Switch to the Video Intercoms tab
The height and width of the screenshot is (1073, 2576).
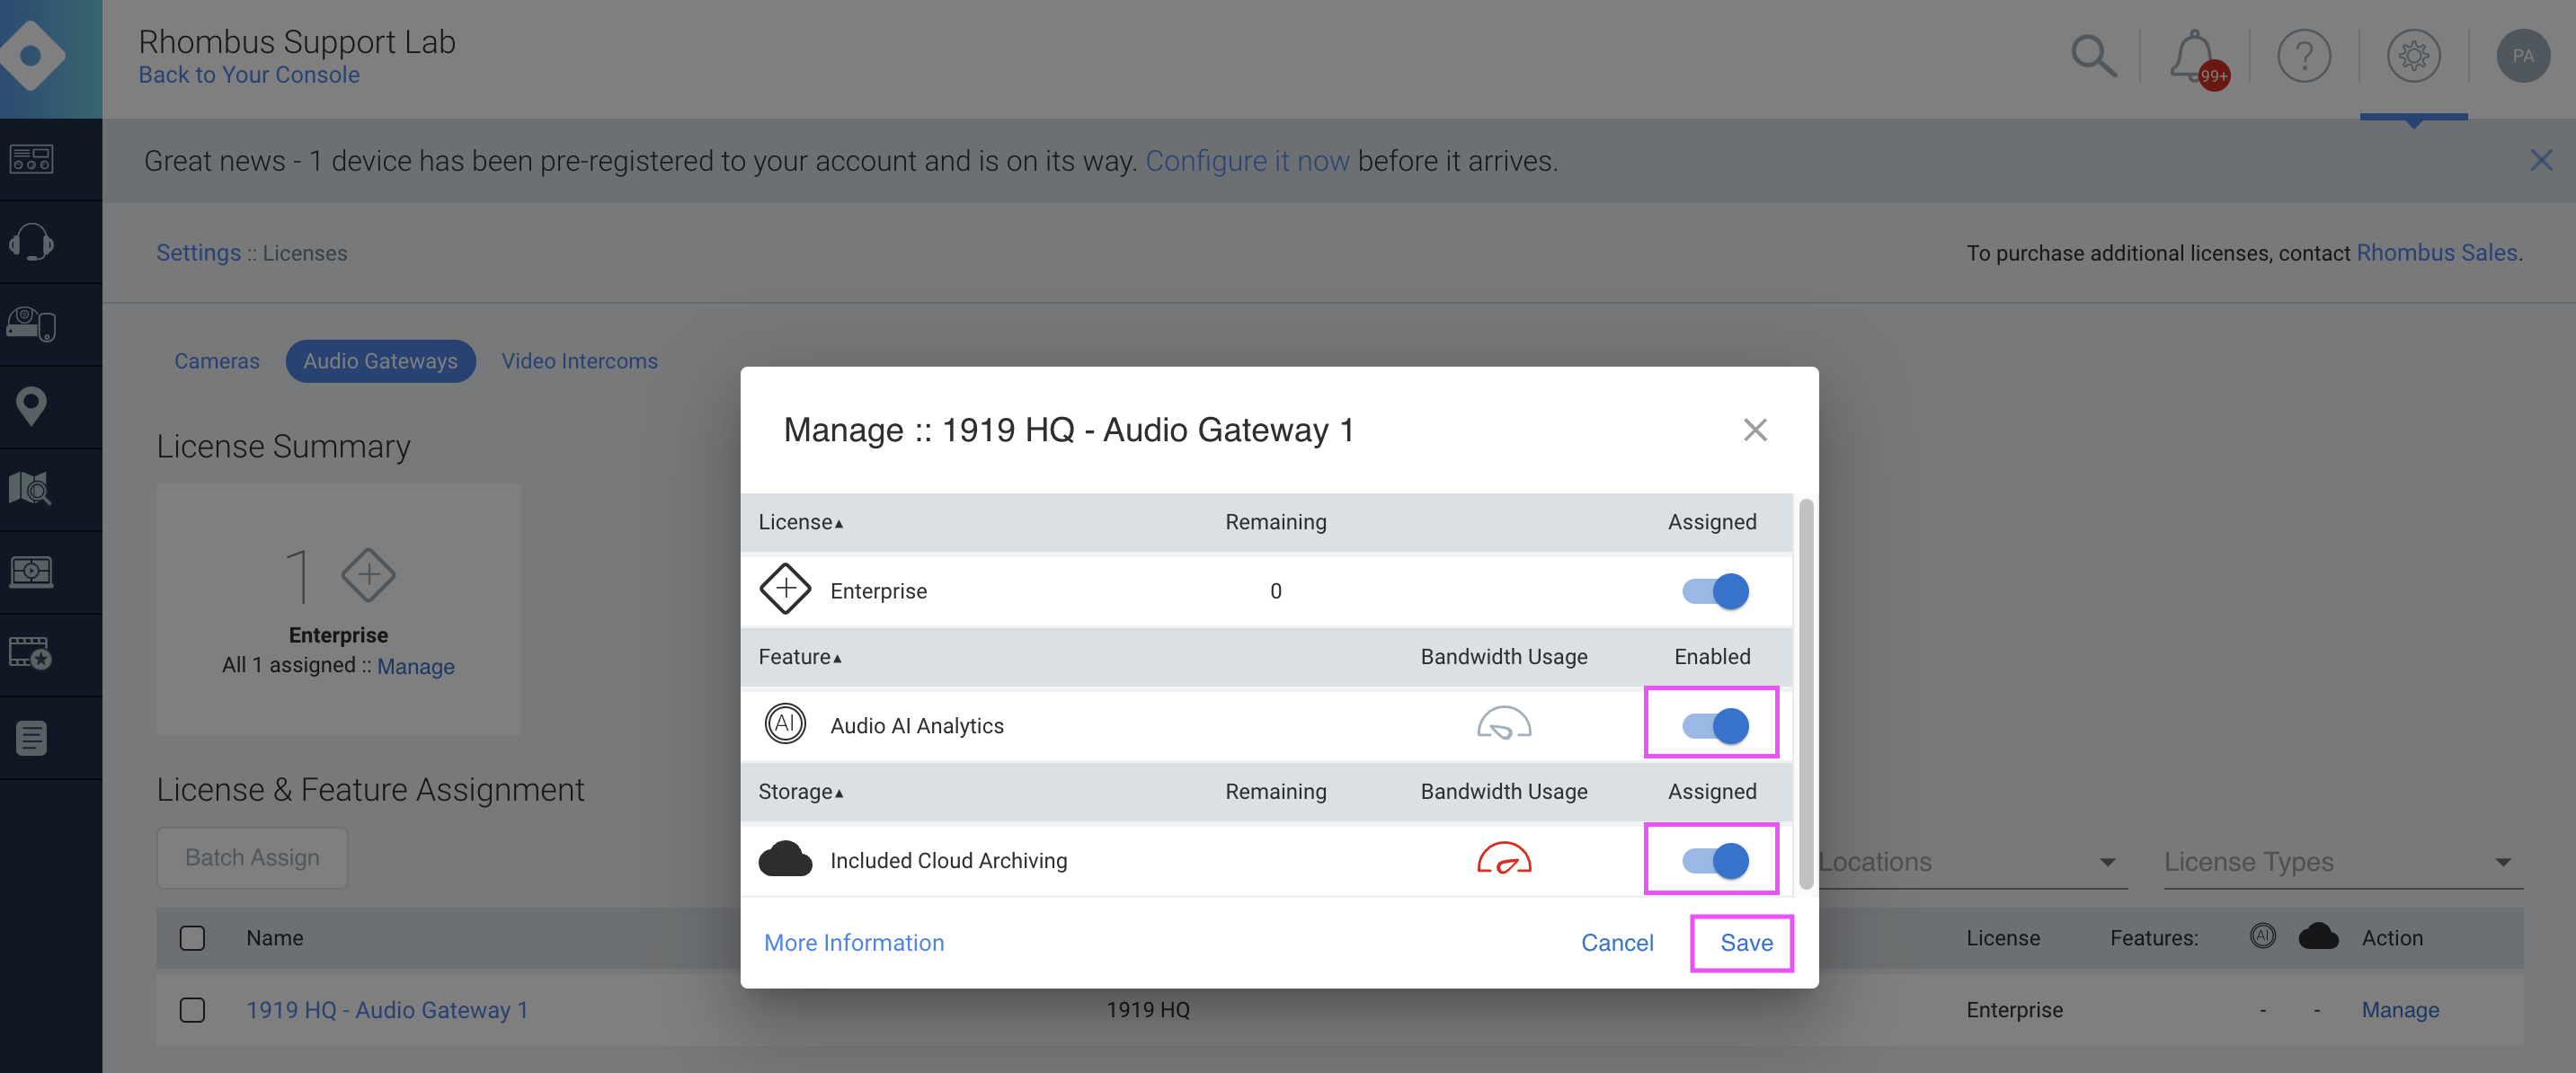pos(579,361)
